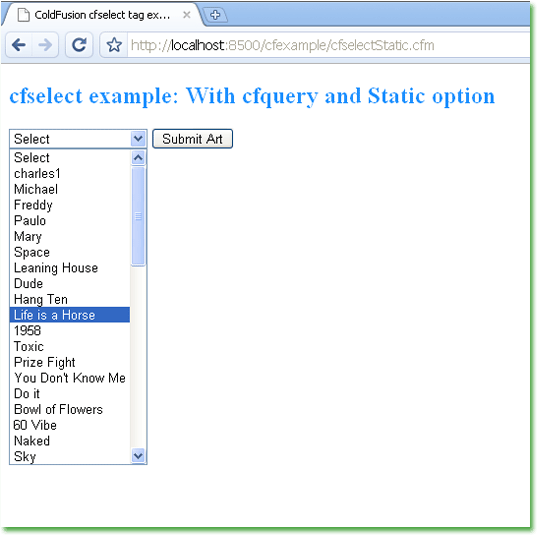The width and height of the screenshot is (538, 535).
Task: Choose 'Mary' from the list
Action: tap(70, 236)
